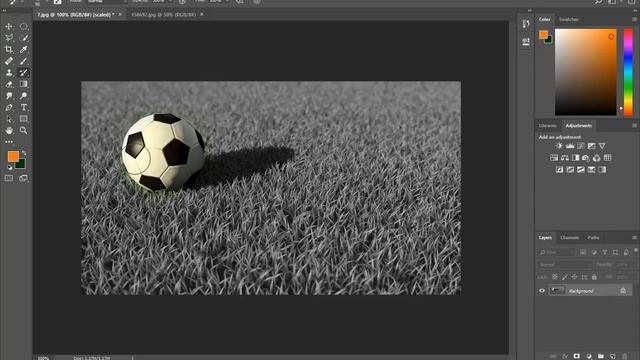Image resolution: width=640 pixels, height=360 pixels.
Task: Add an Exposure adjustment
Action: (591, 146)
